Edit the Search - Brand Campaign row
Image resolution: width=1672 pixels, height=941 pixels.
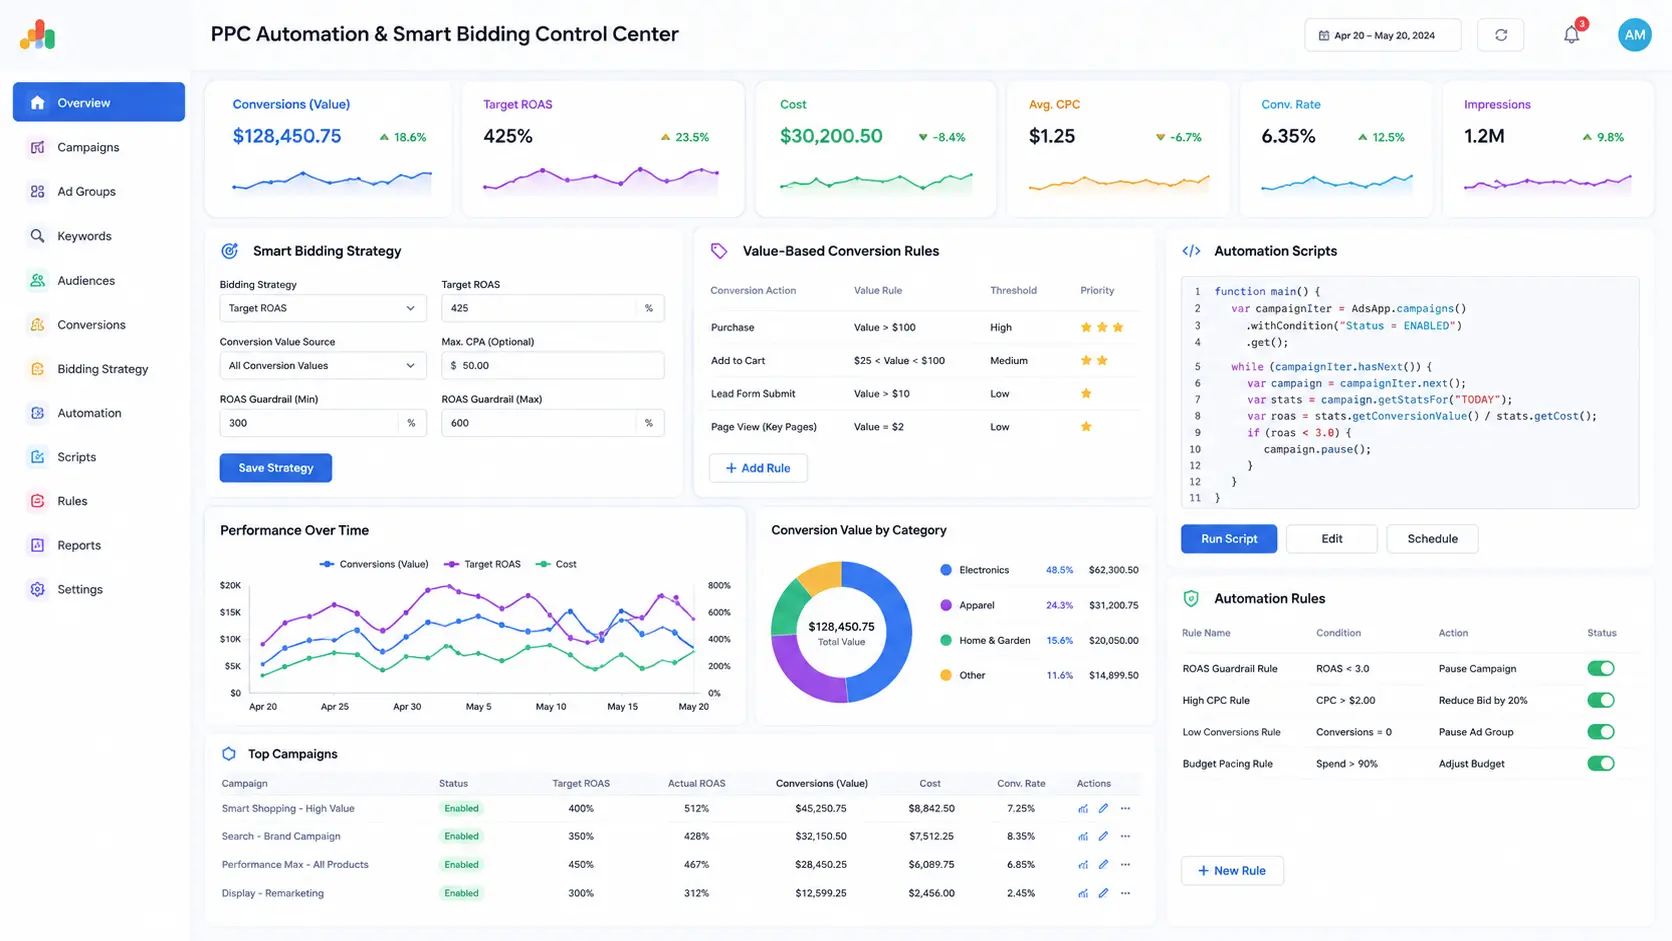pyautogui.click(x=1103, y=836)
